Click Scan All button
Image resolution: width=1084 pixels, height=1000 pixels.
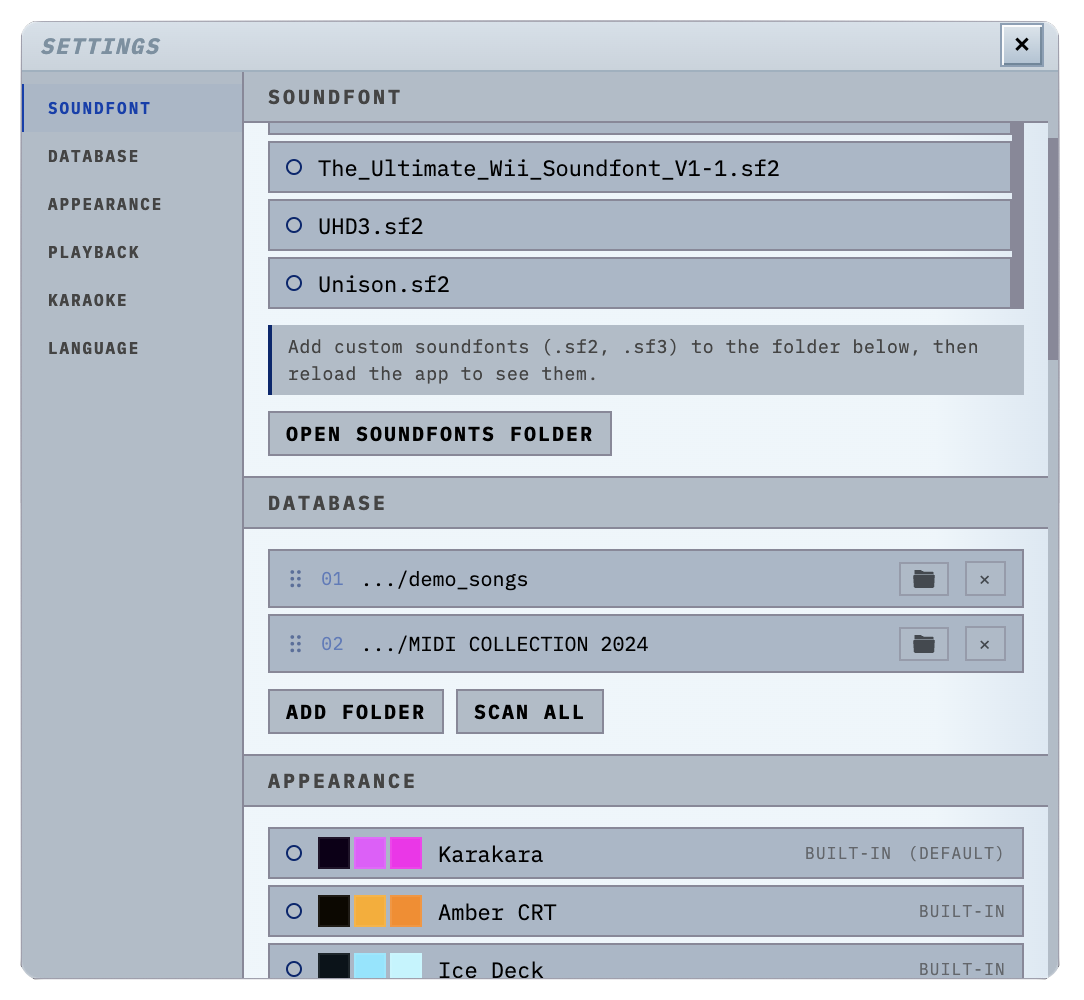tap(530, 712)
